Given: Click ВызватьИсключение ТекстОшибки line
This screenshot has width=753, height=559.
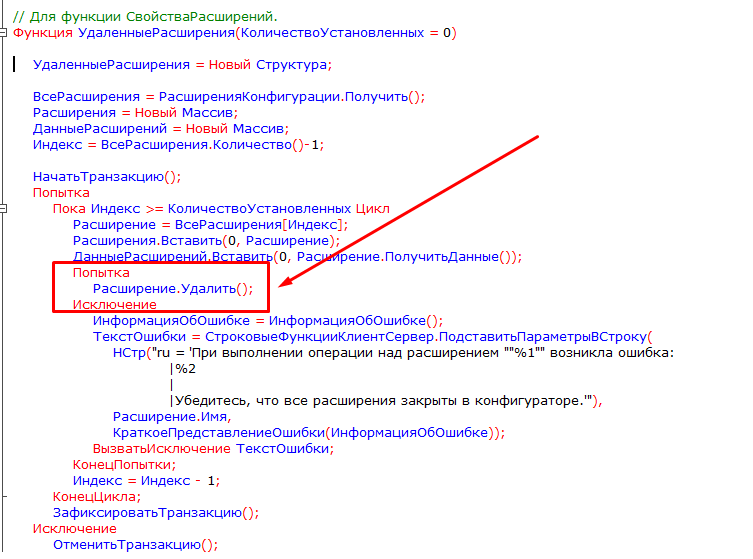Looking at the screenshot, I should (x=213, y=449).
